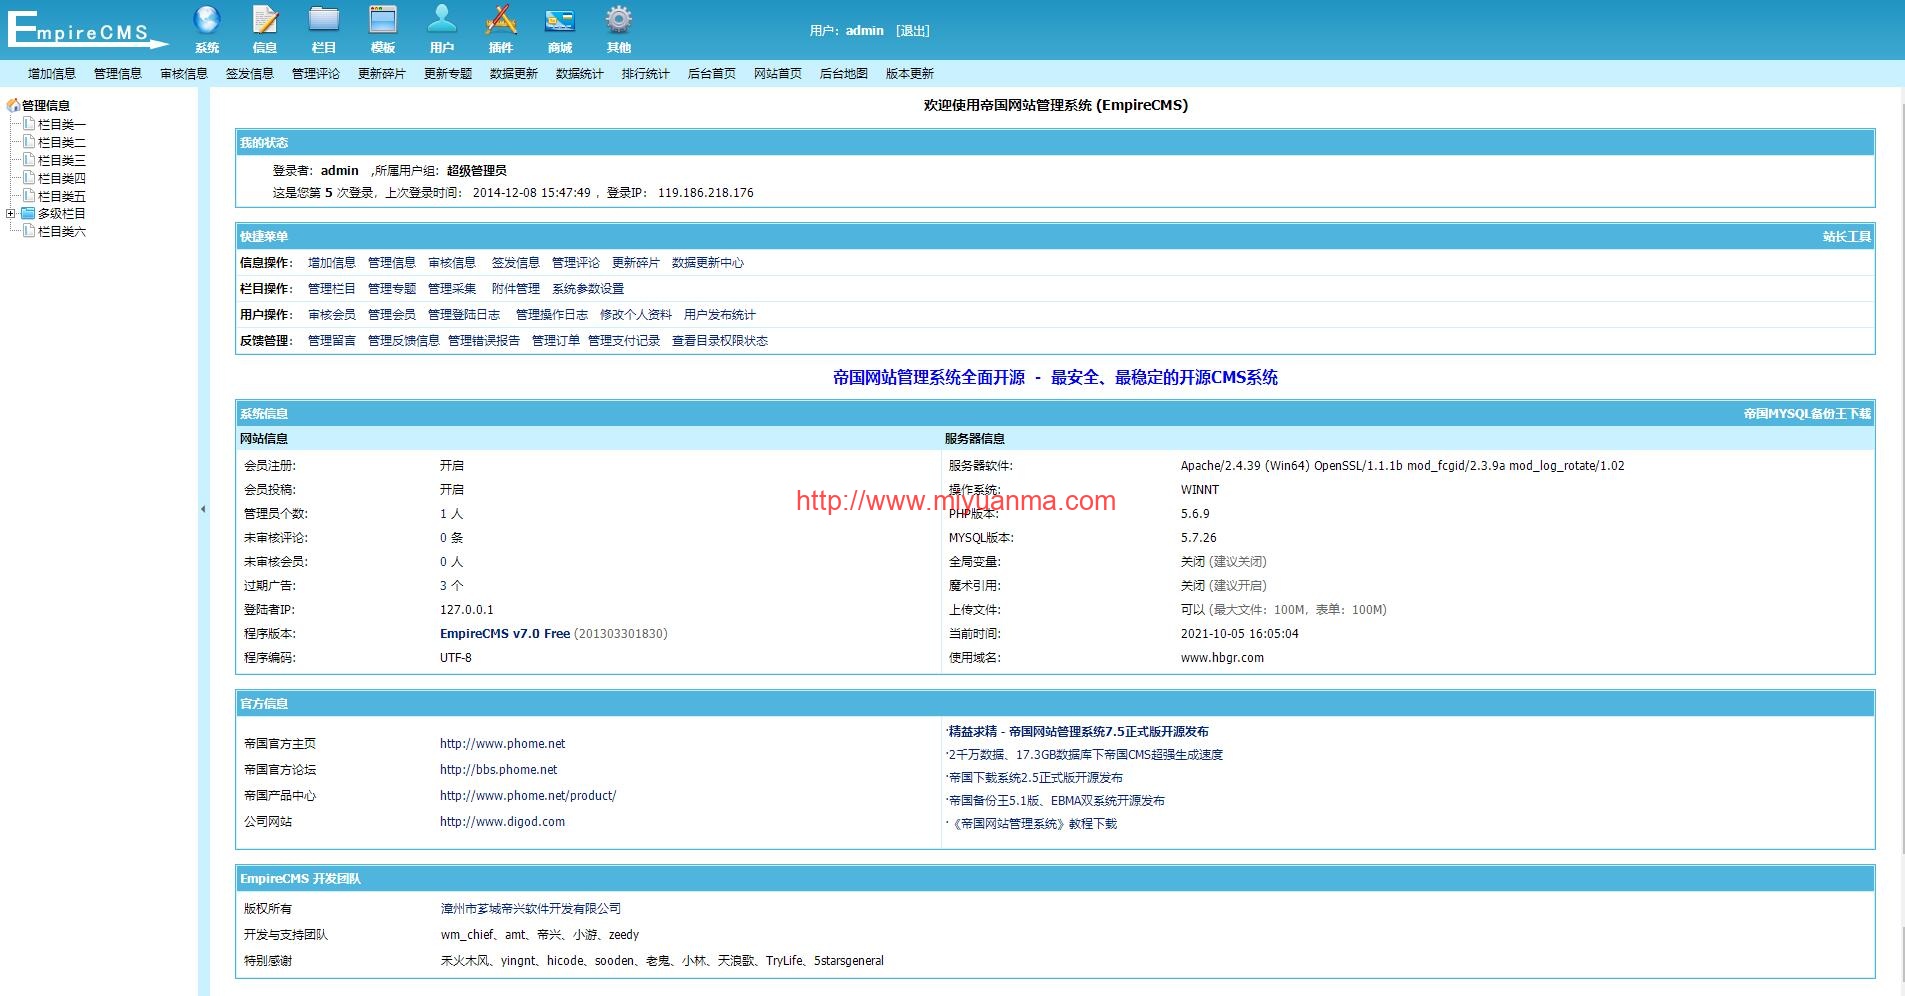This screenshot has height=996, width=1905.
Task: Open 系统参数设置 in quick menu
Action: coord(588,289)
